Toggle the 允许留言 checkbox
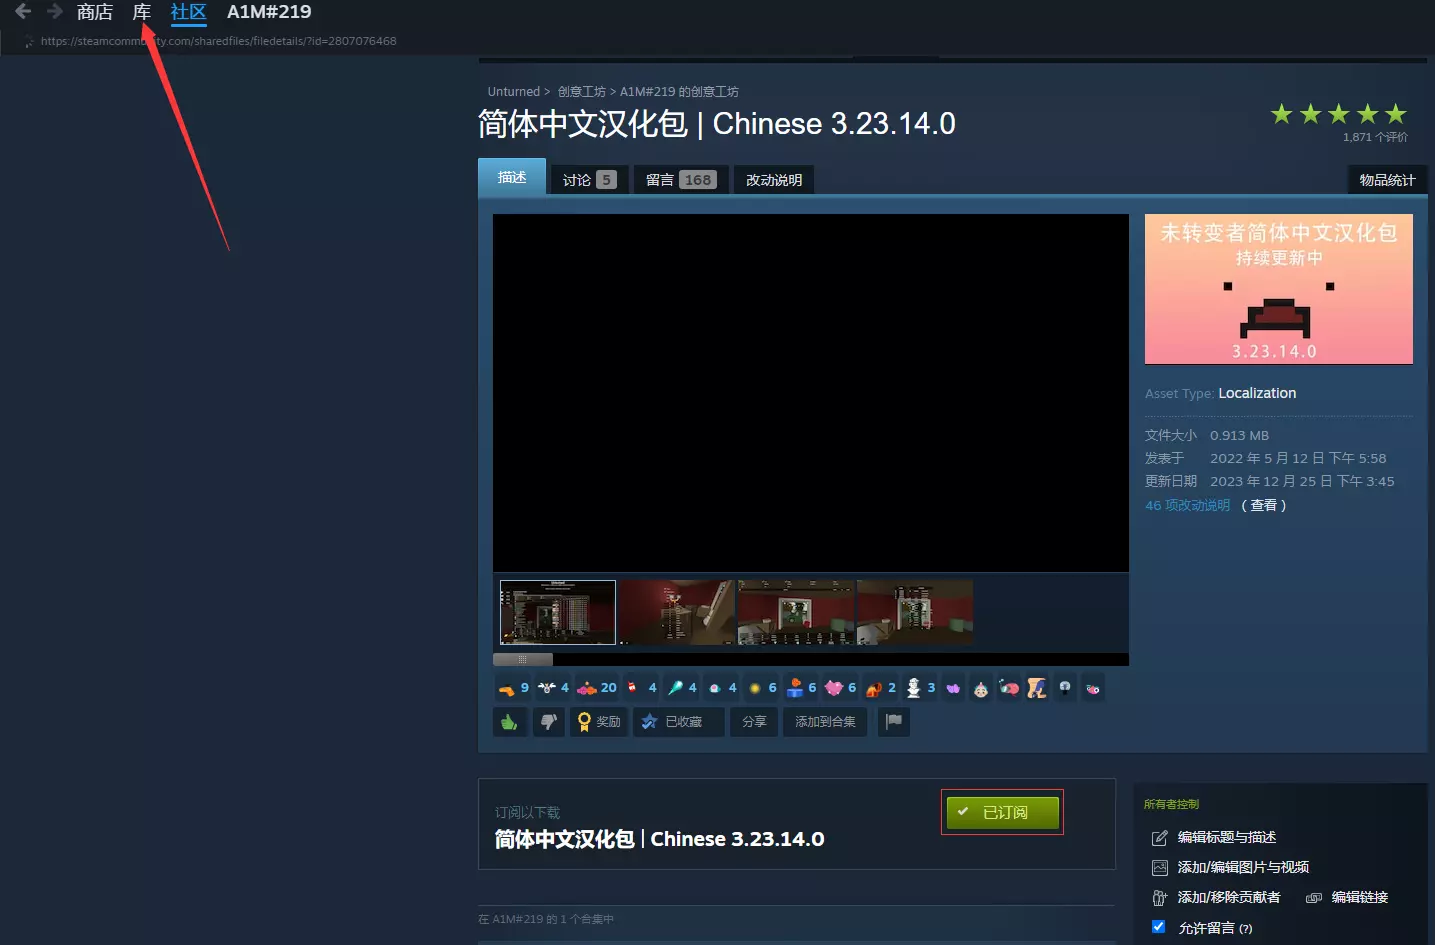 [1158, 927]
